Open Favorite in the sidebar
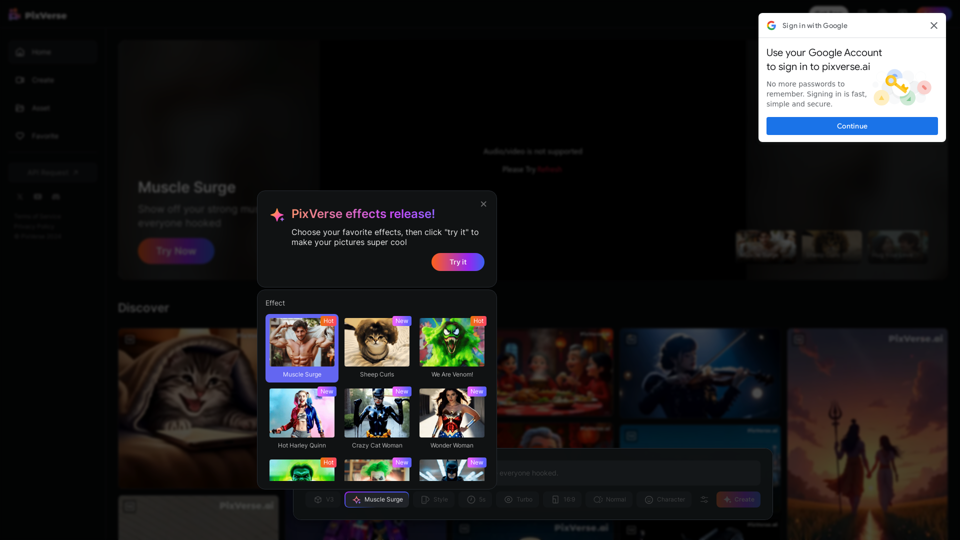The width and height of the screenshot is (960, 540). pyautogui.click(x=53, y=136)
